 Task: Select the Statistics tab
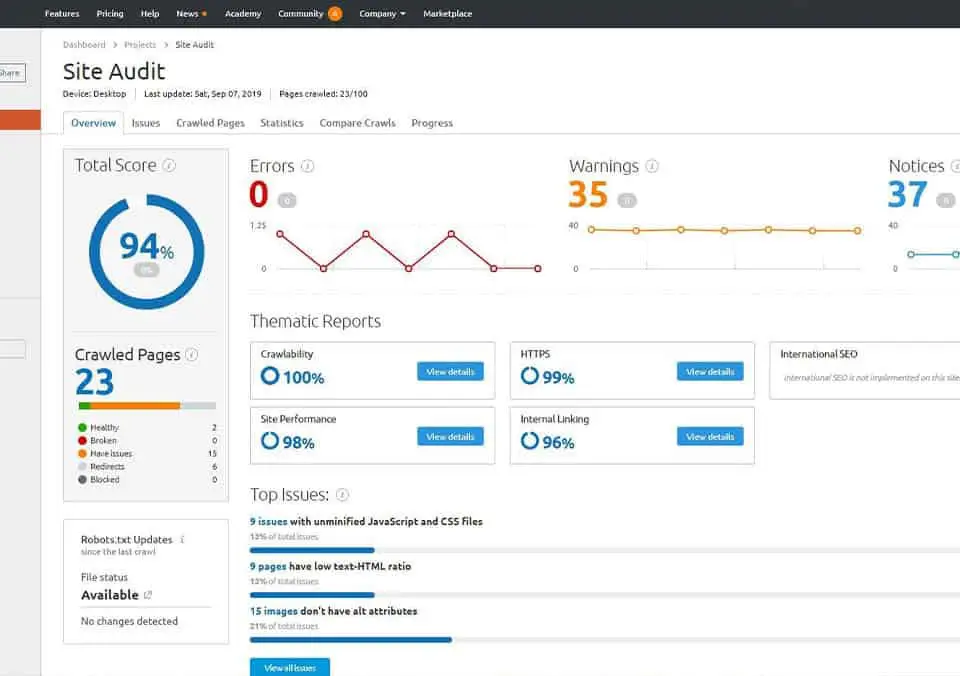click(282, 123)
